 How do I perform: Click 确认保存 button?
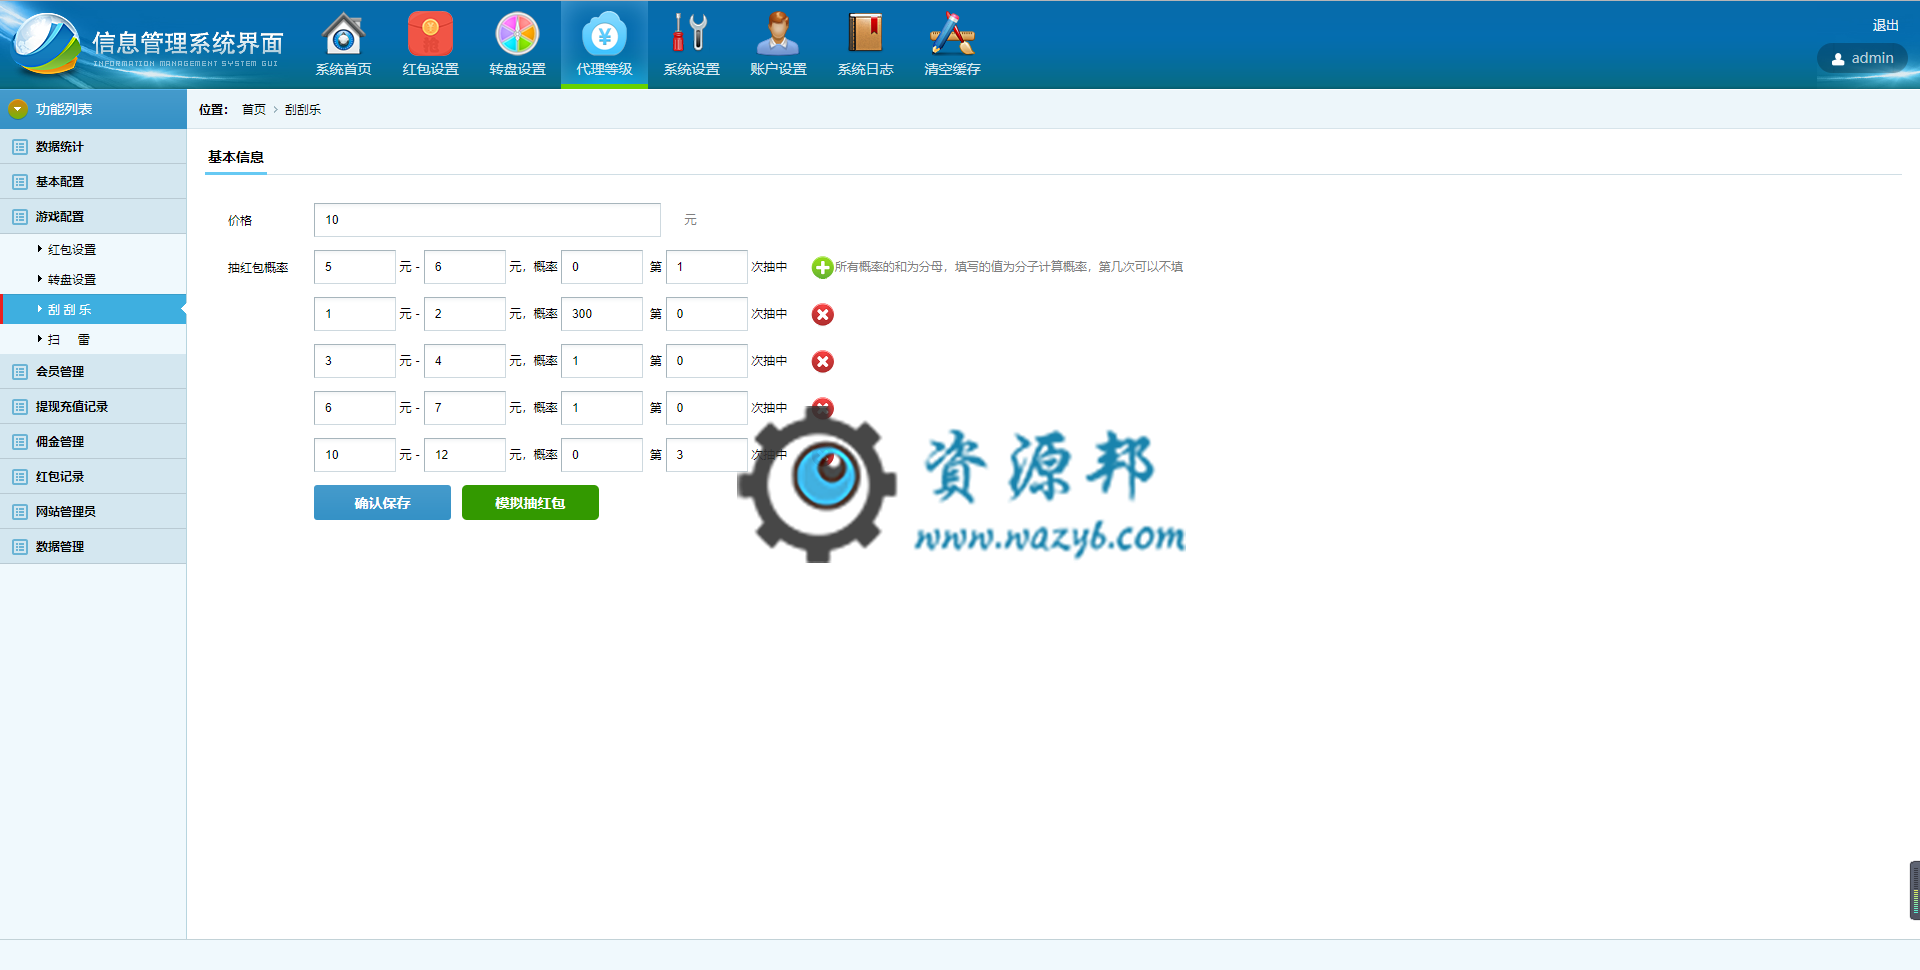tap(382, 503)
